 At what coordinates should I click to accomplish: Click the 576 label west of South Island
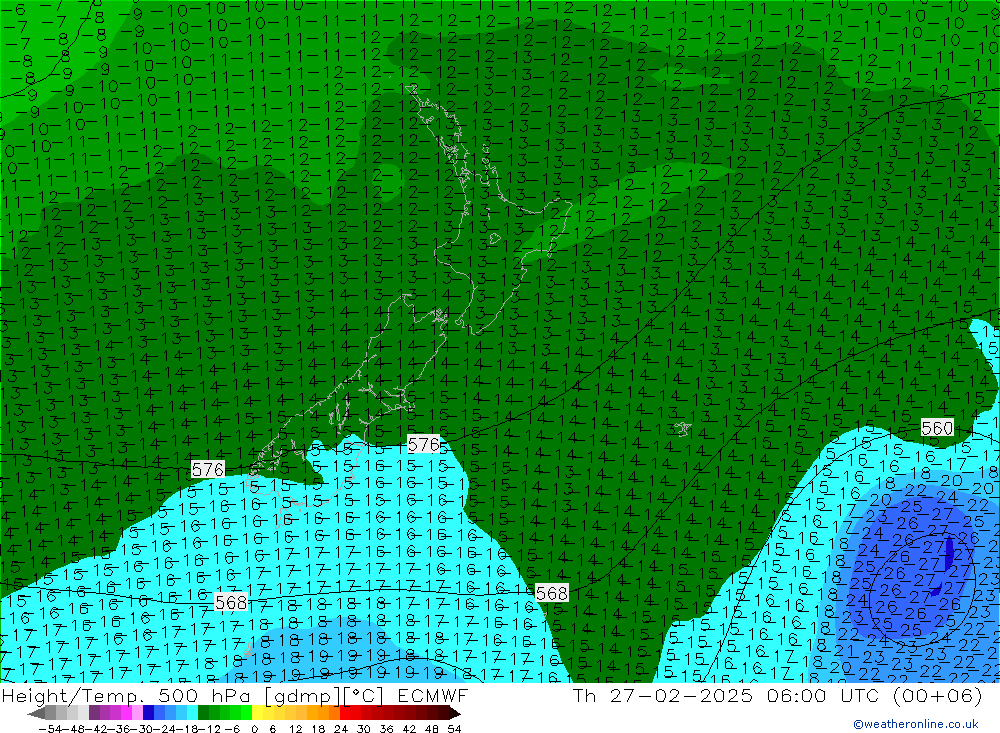point(208,470)
